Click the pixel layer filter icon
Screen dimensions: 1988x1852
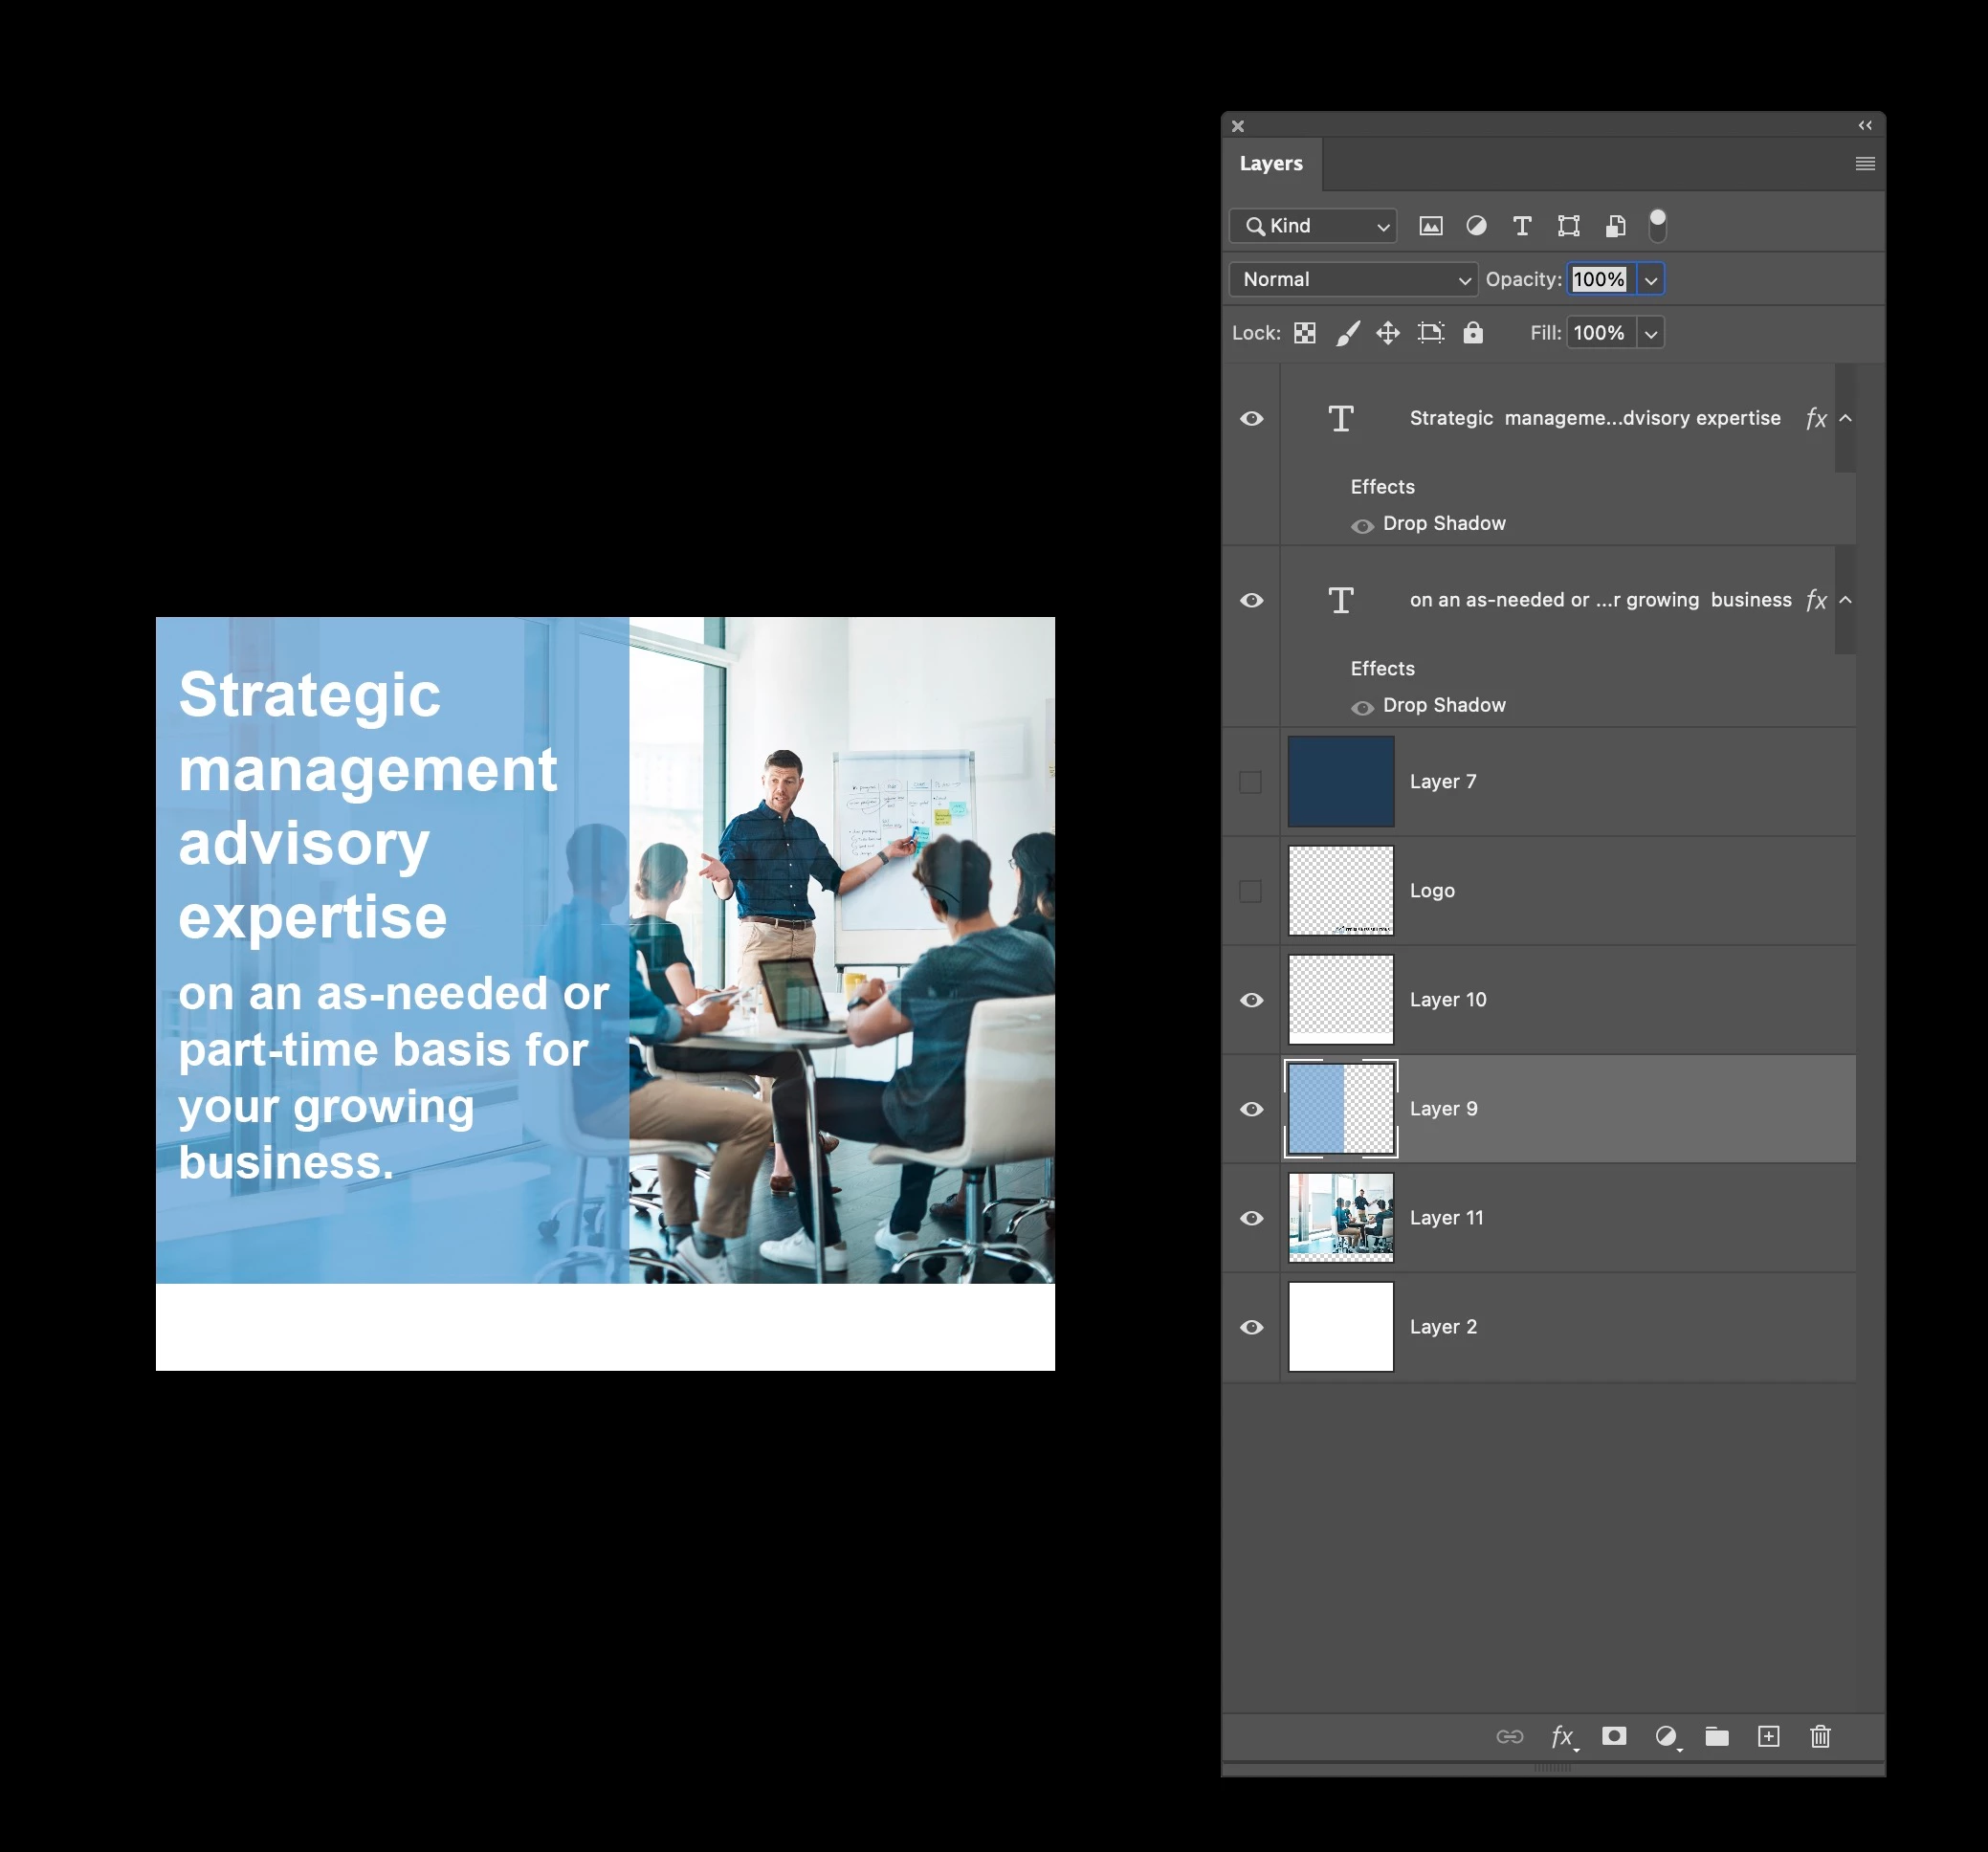(x=1430, y=226)
